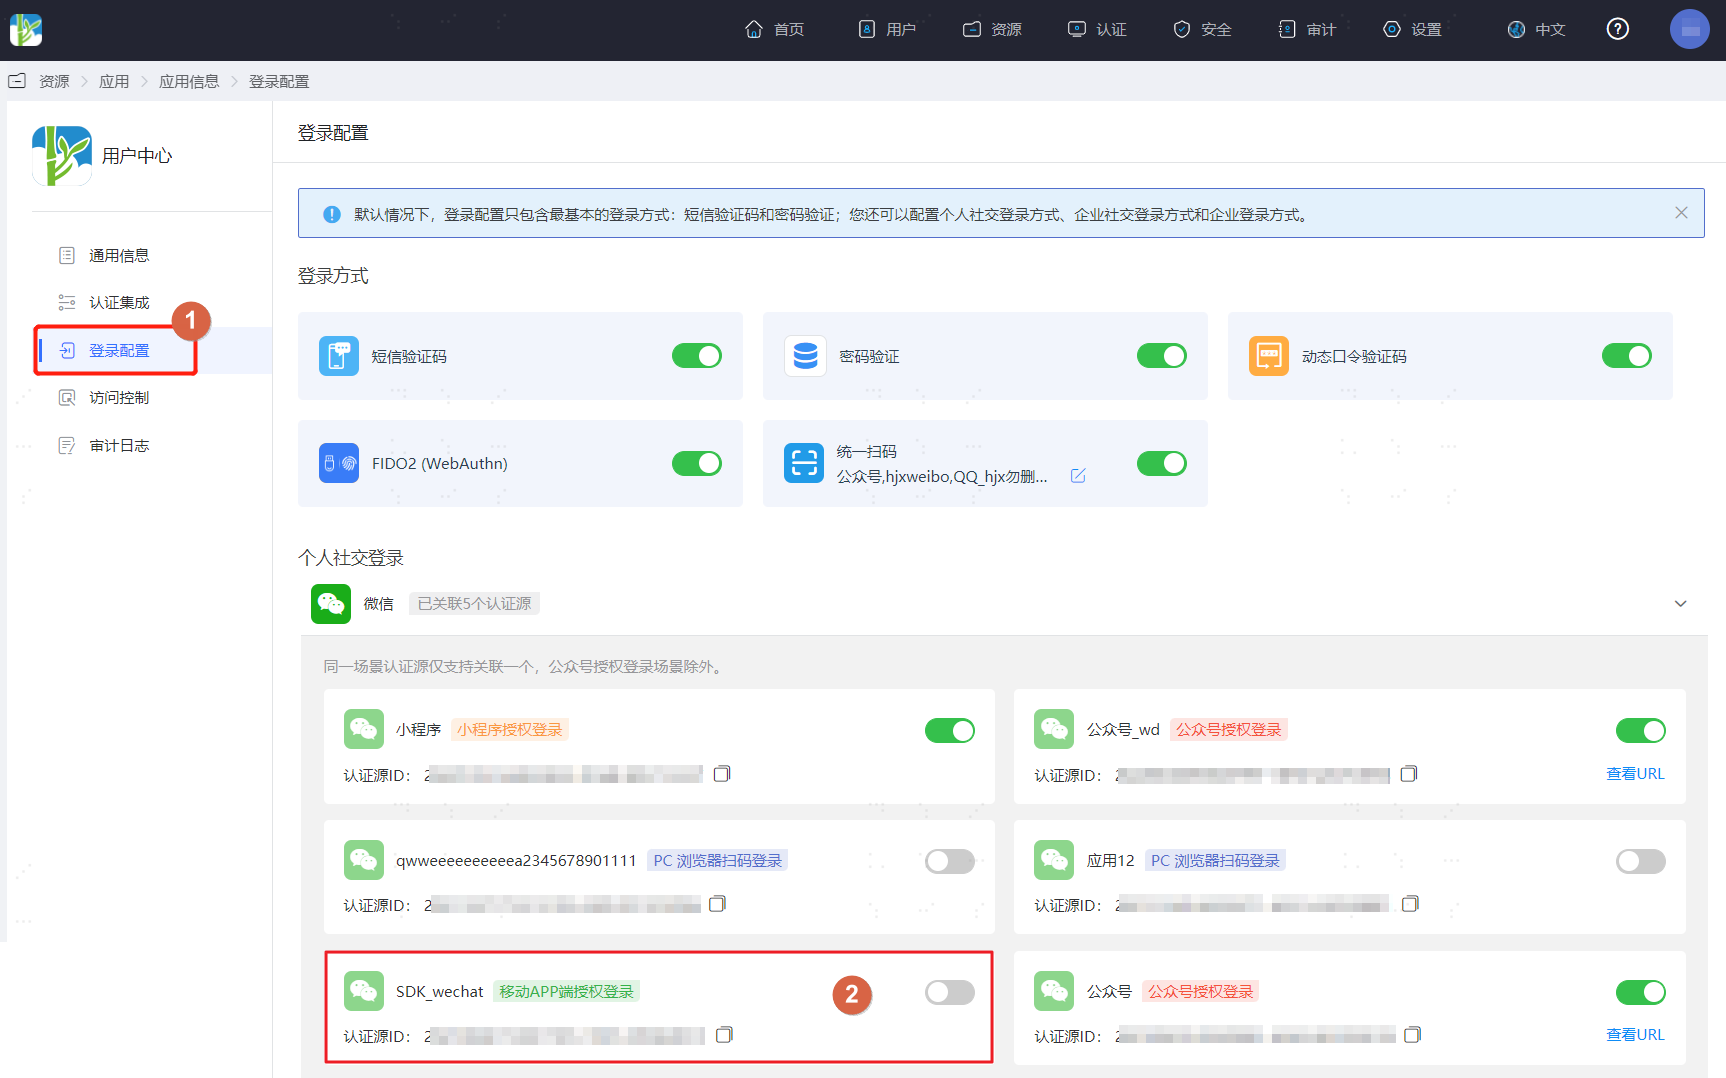
Task: Click the 密码验证 database icon
Action: tap(805, 356)
